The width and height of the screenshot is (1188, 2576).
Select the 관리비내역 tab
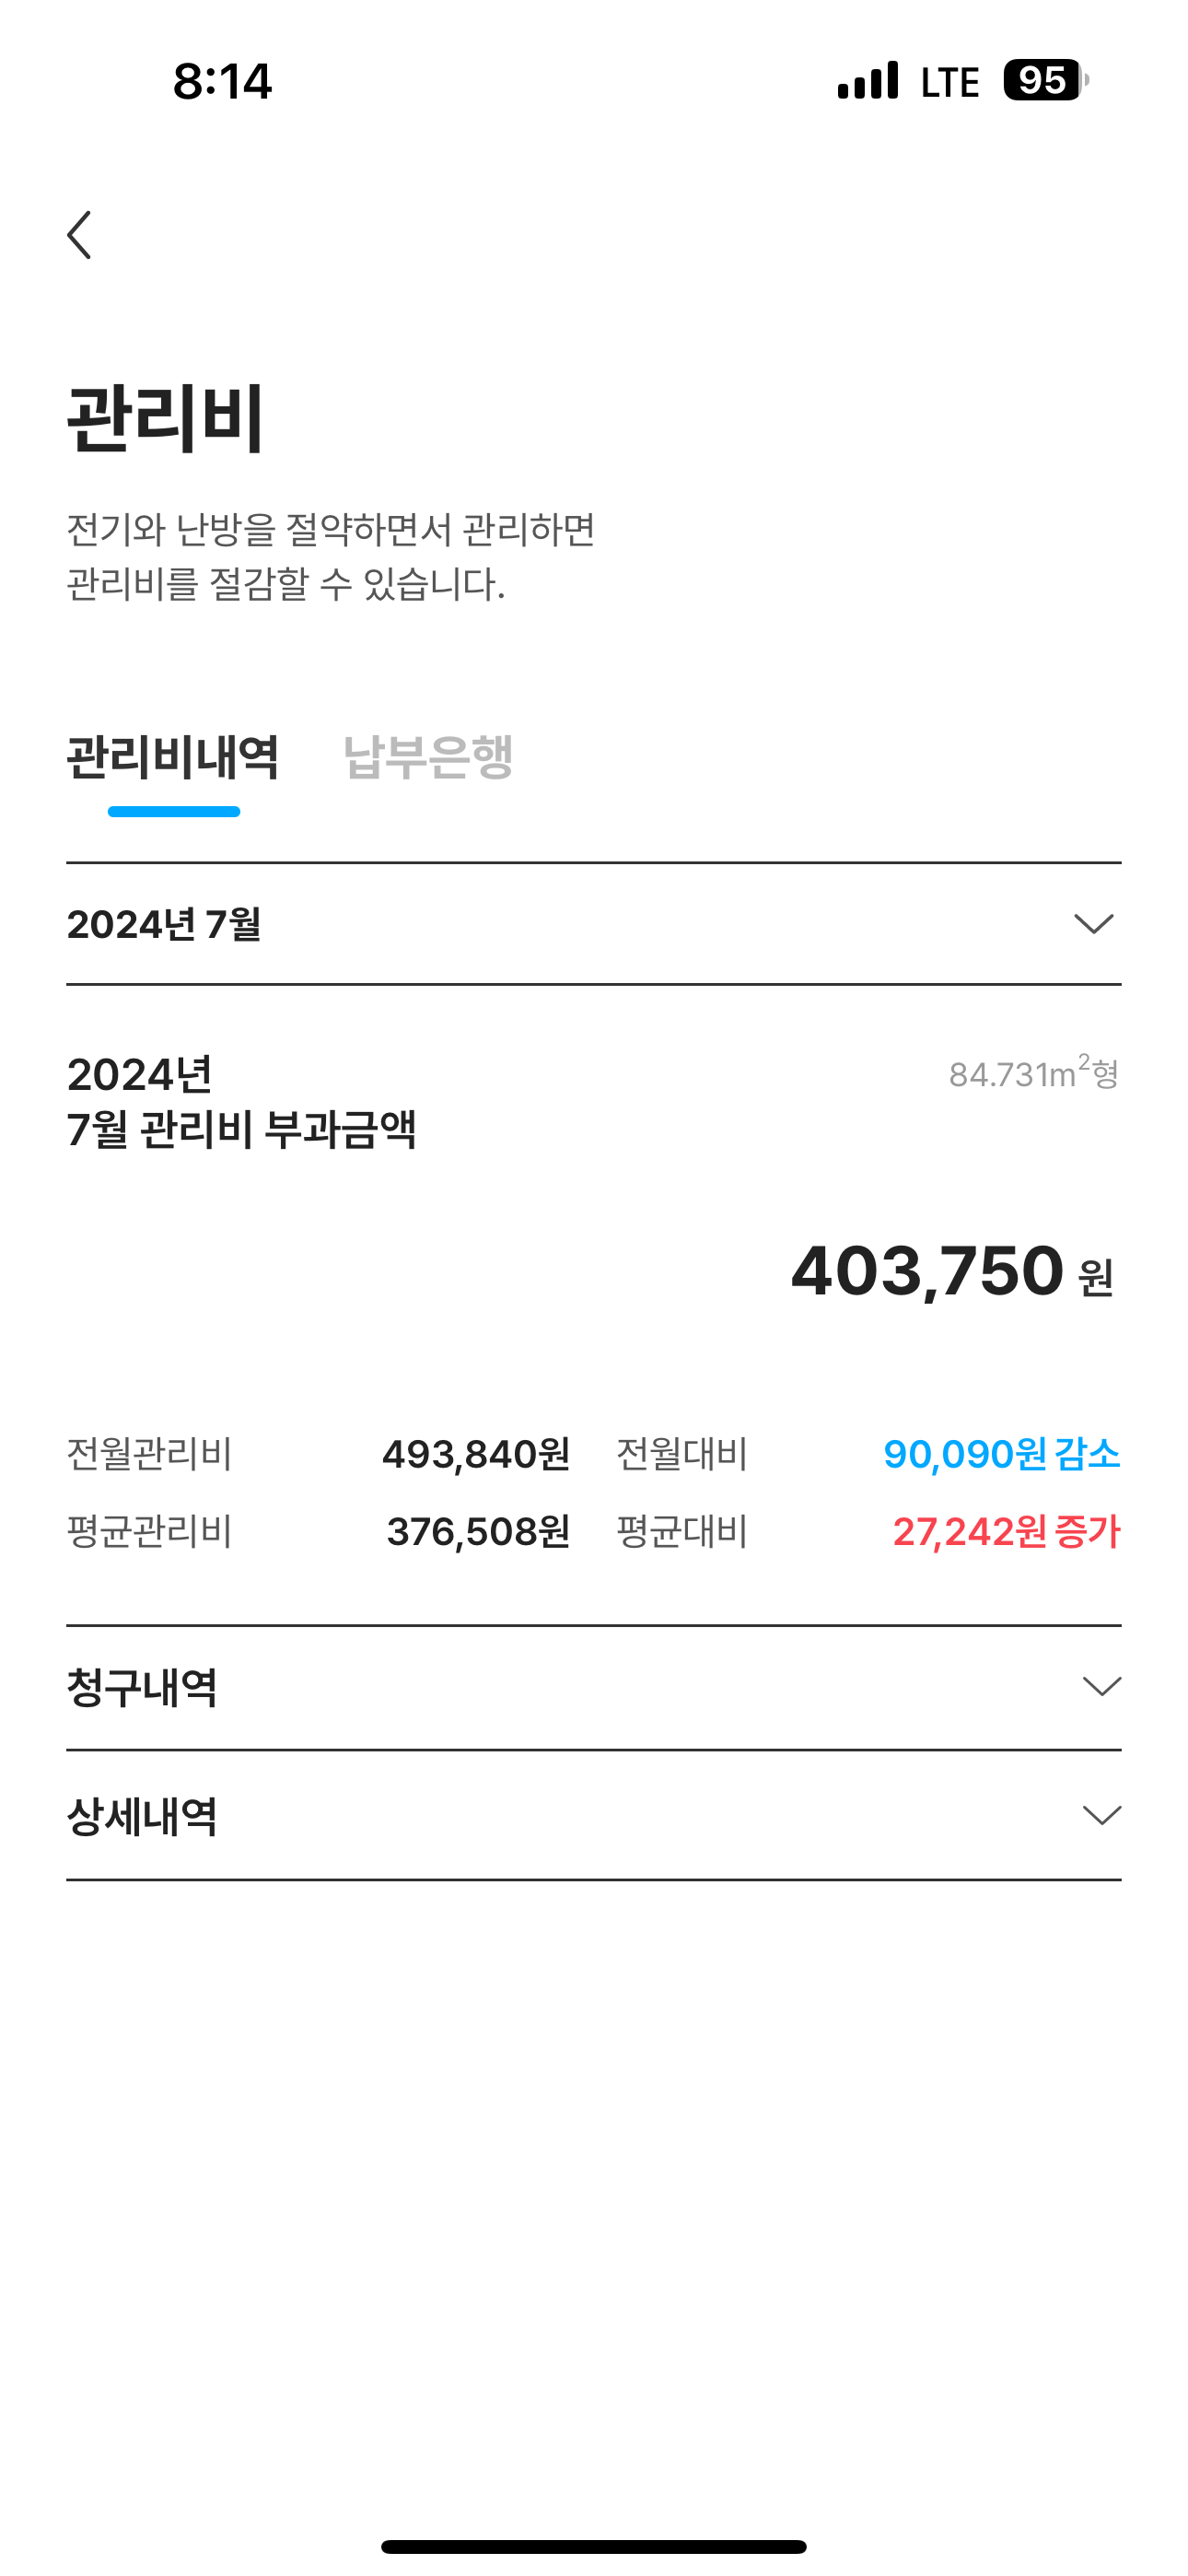[x=173, y=757]
